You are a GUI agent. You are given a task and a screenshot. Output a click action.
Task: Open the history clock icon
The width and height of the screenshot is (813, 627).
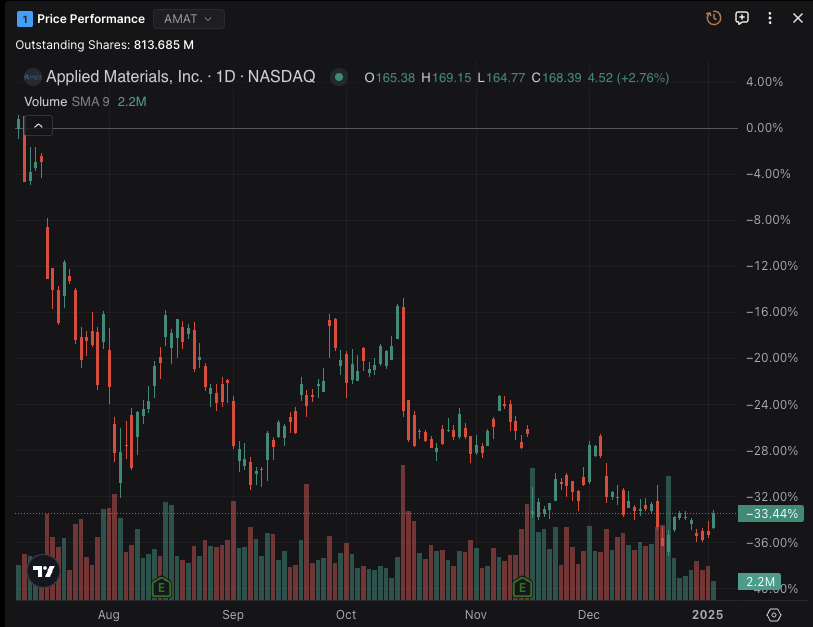(x=714, y=18)
